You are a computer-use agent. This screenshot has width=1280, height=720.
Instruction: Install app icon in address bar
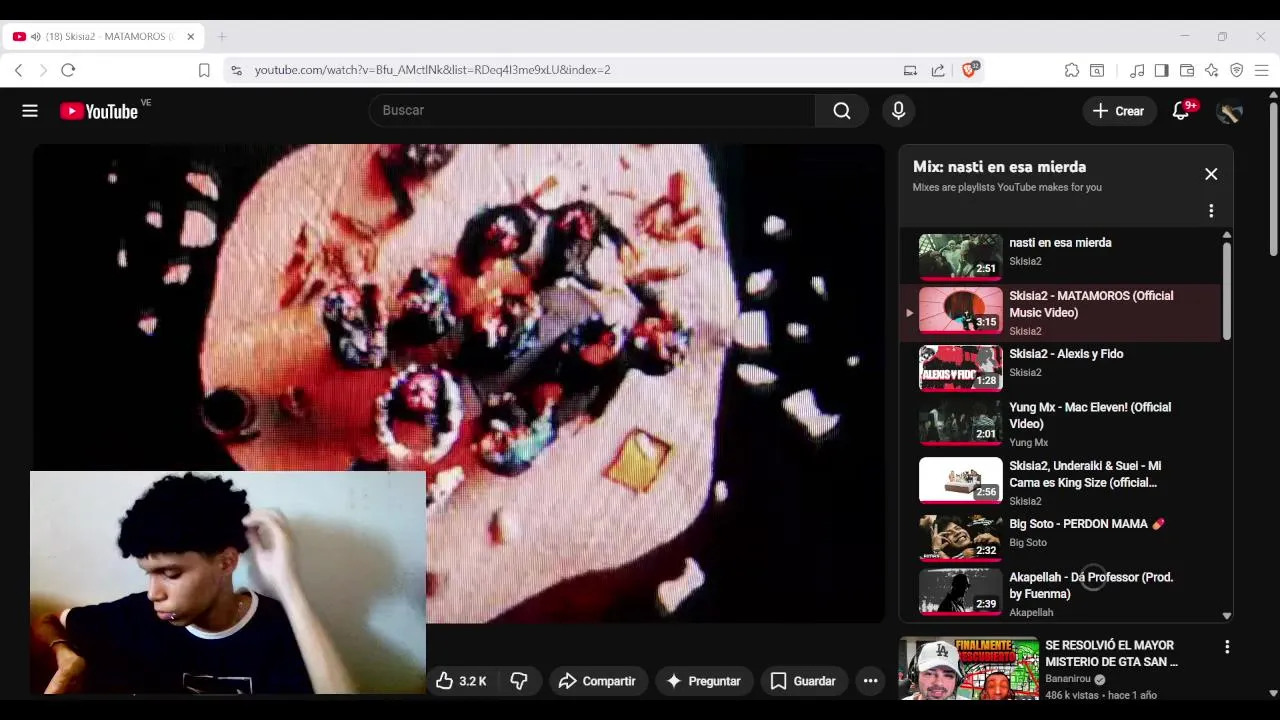(910, 70)
